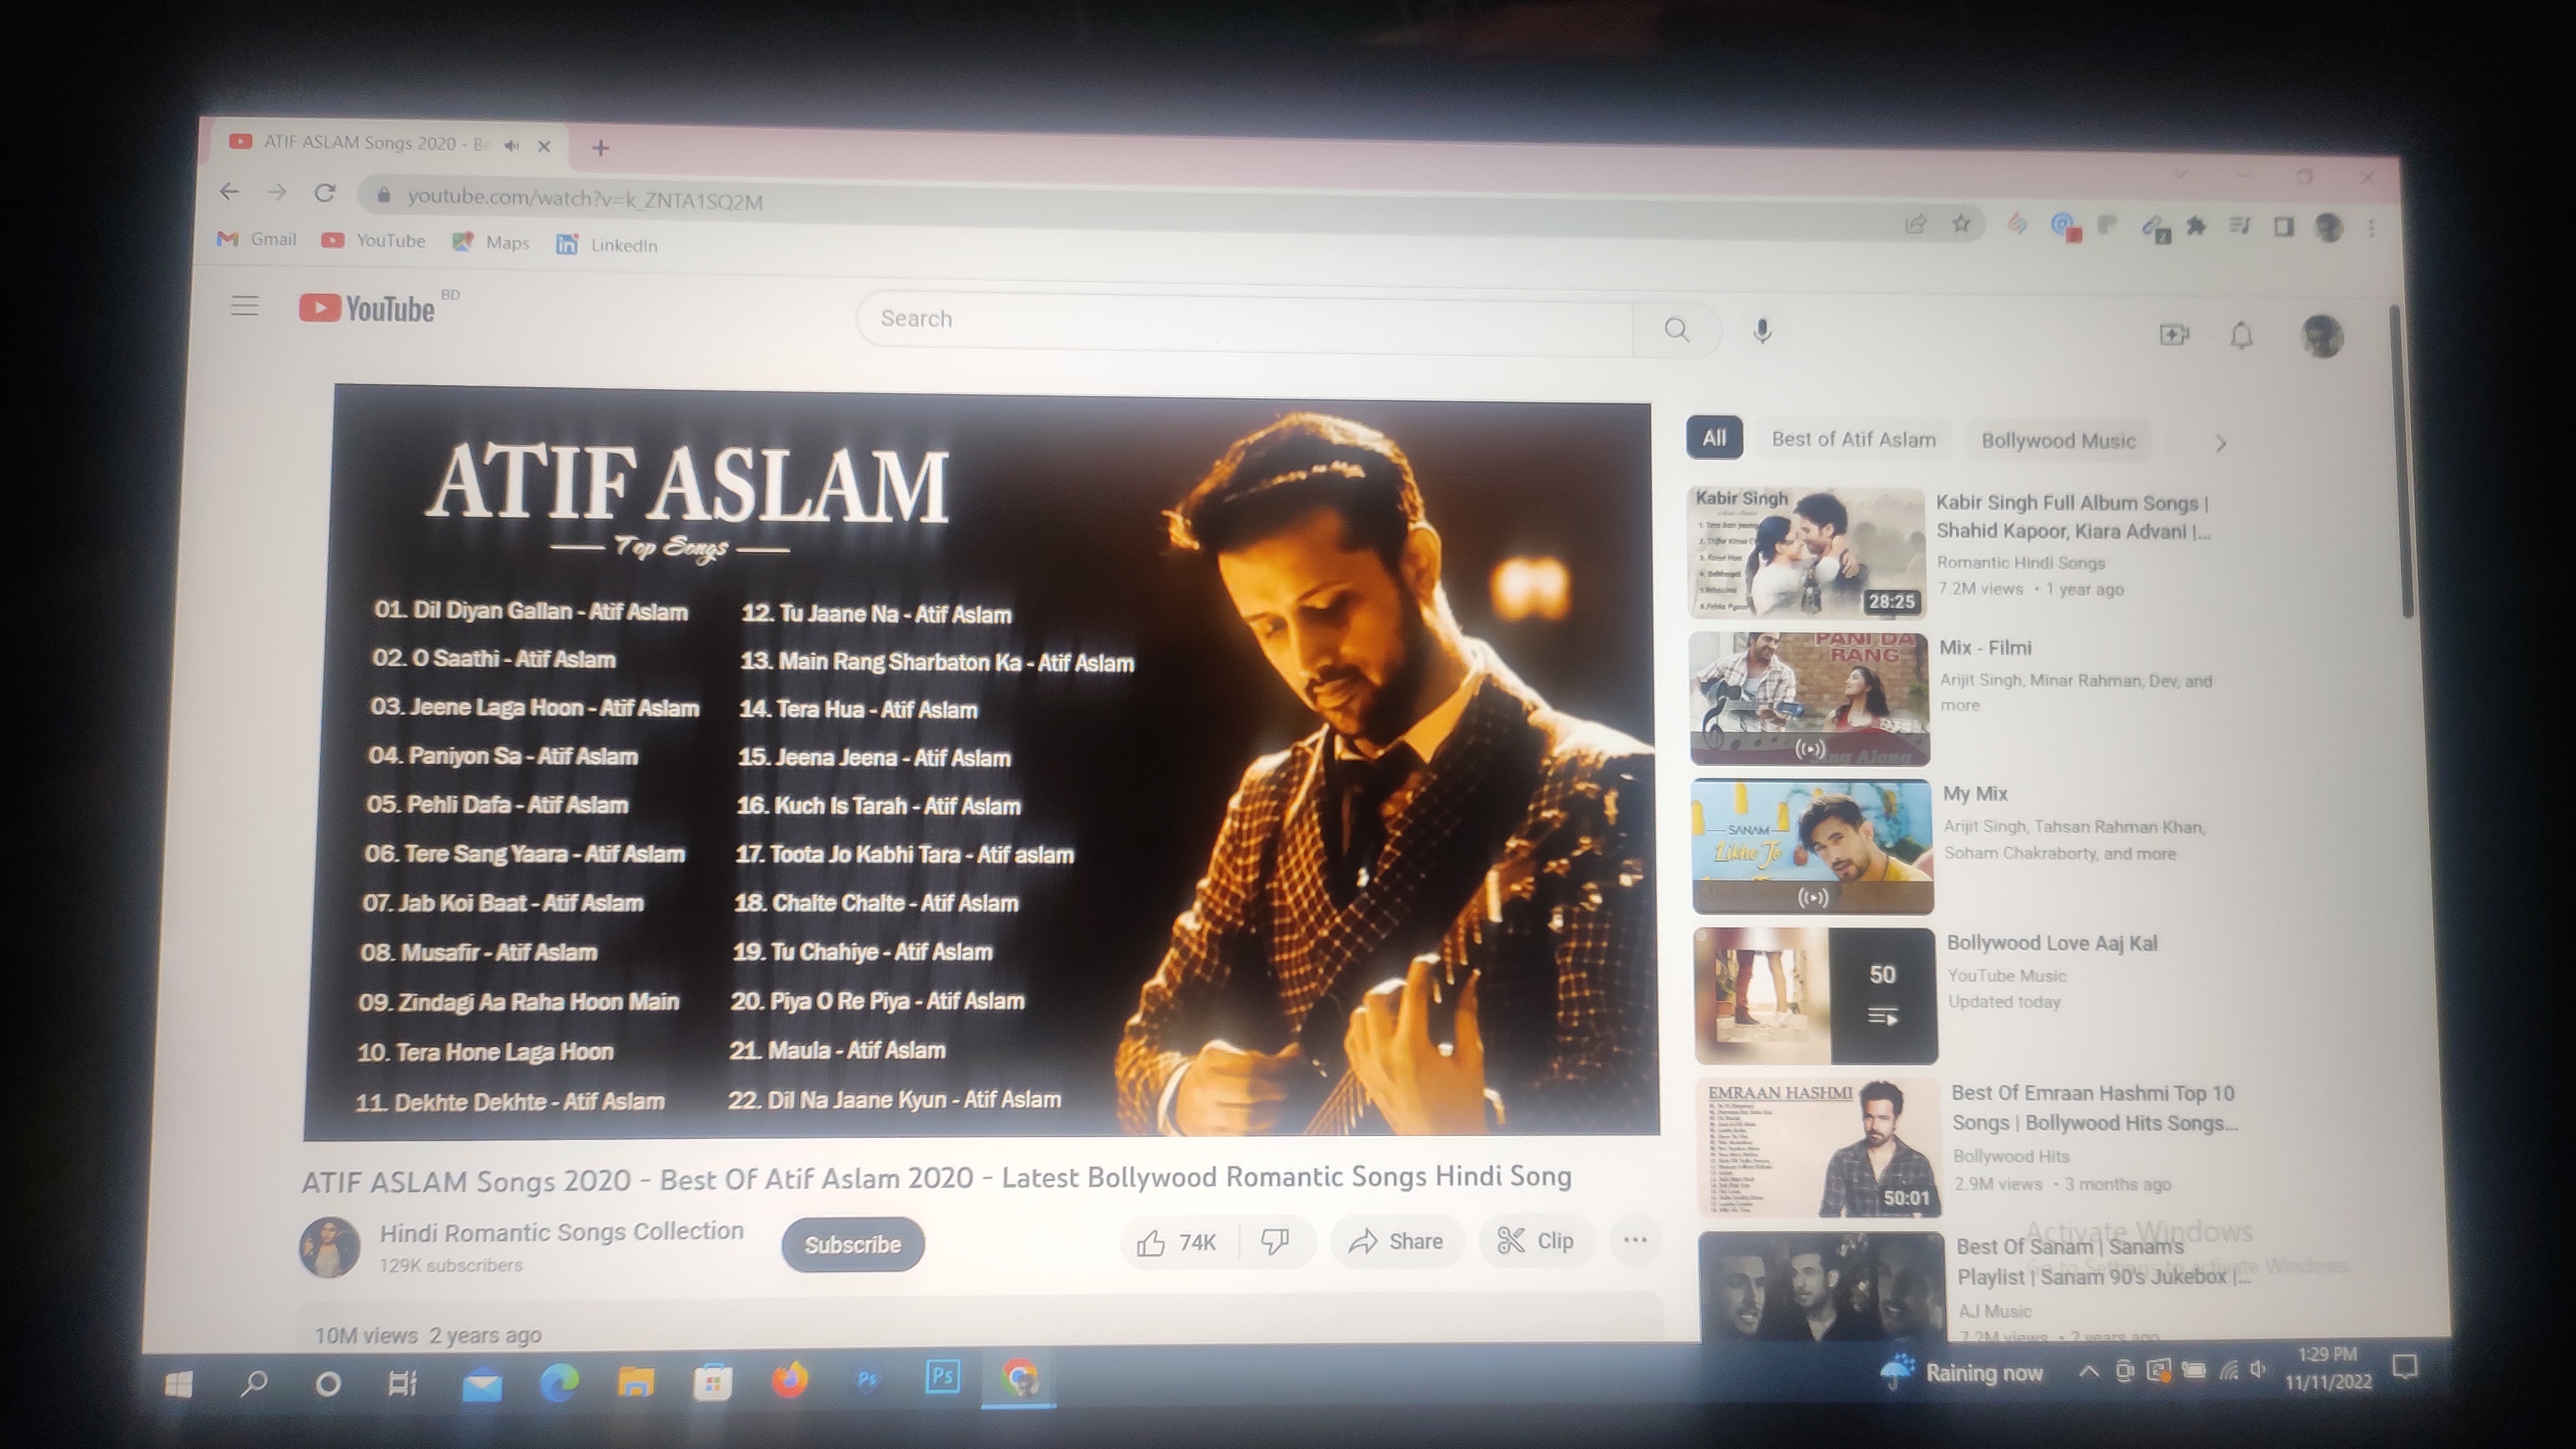Click the search magnifier button
Viewport: 2576px width, 1449px height.
(1677, 329)
